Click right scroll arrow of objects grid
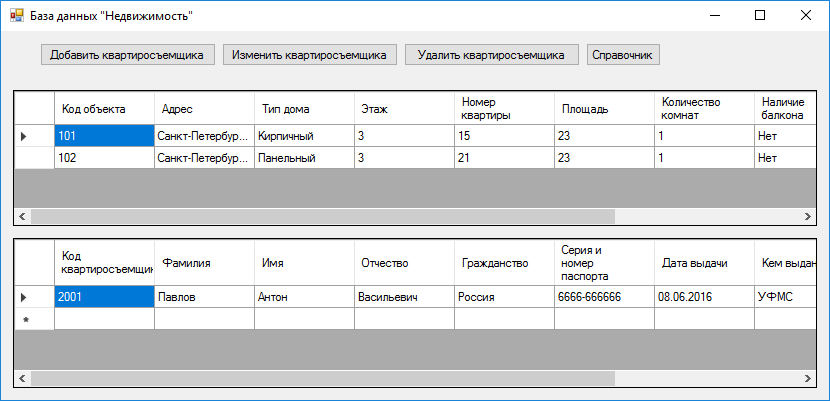 [807, 216]
